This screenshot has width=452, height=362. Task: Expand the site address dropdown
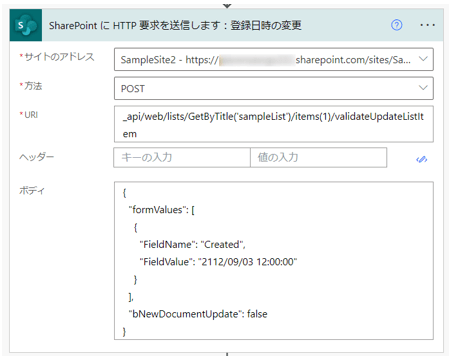(x=423, y=59)
